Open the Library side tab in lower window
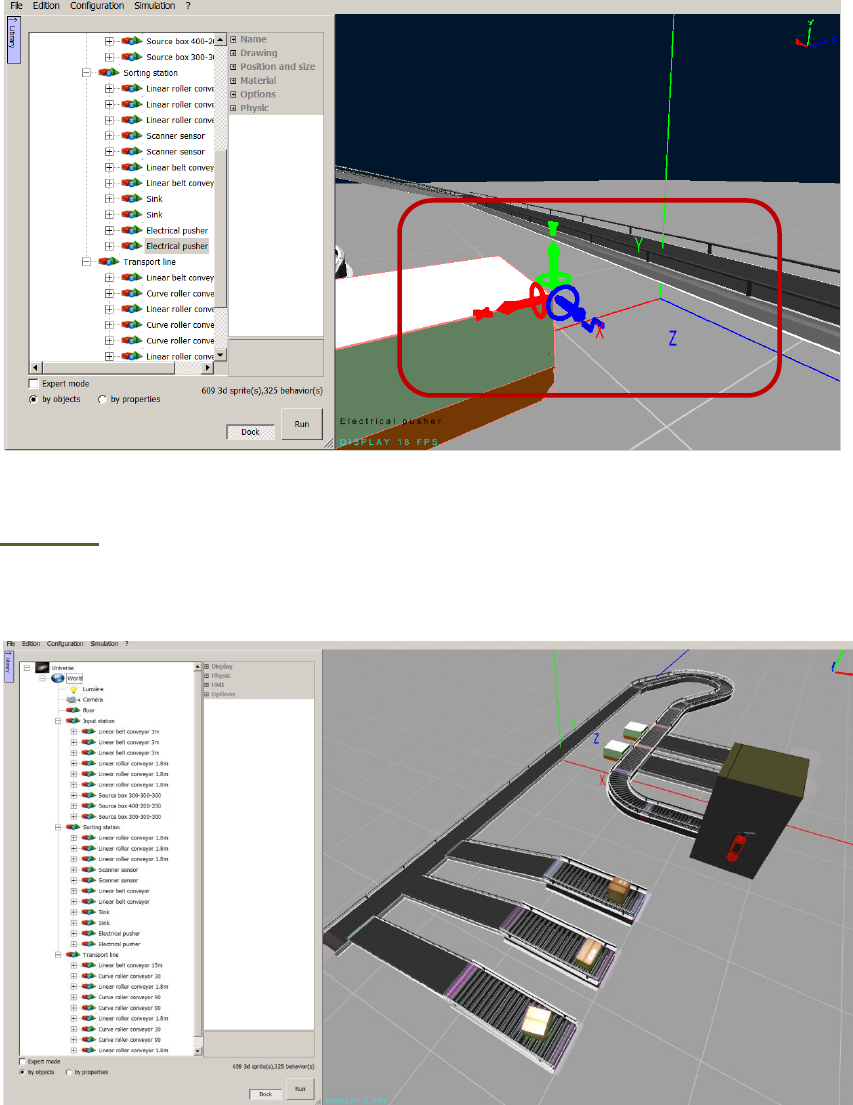 tap(8, 666)
